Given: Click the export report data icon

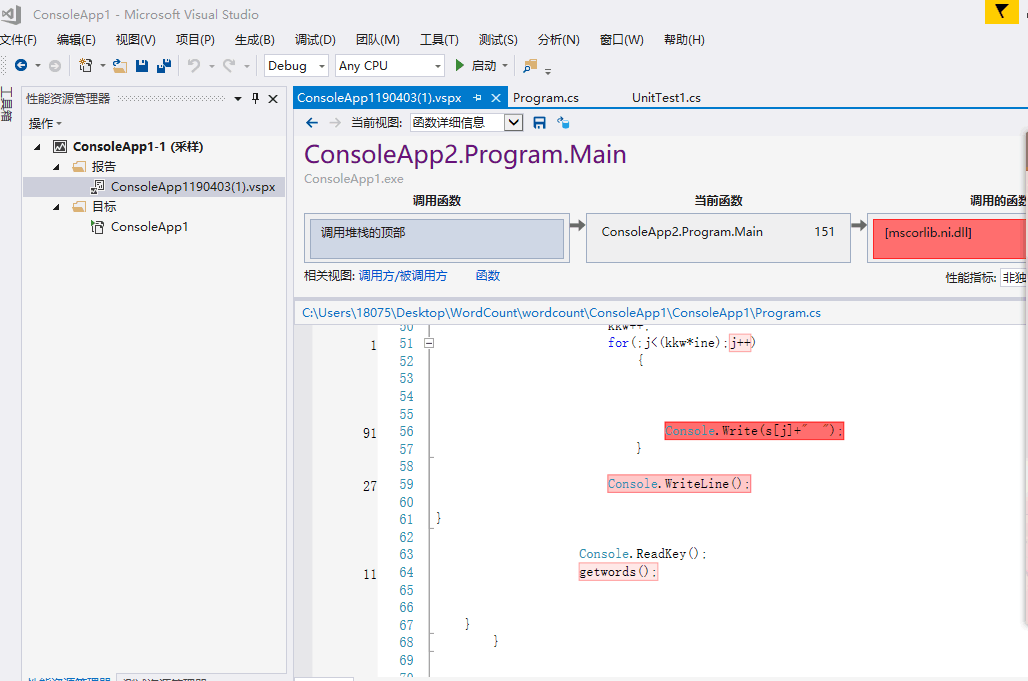Looking at the screenshot, I should 563,123.
